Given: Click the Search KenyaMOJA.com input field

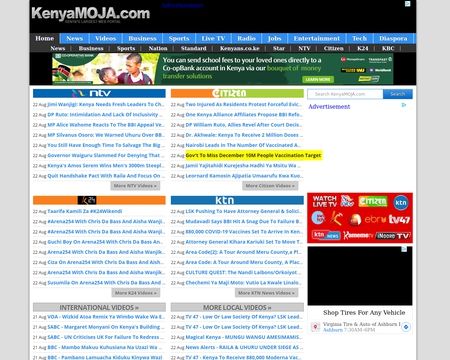Looking at the screenshot, I should pyautogui.click(x=345, y=94).
